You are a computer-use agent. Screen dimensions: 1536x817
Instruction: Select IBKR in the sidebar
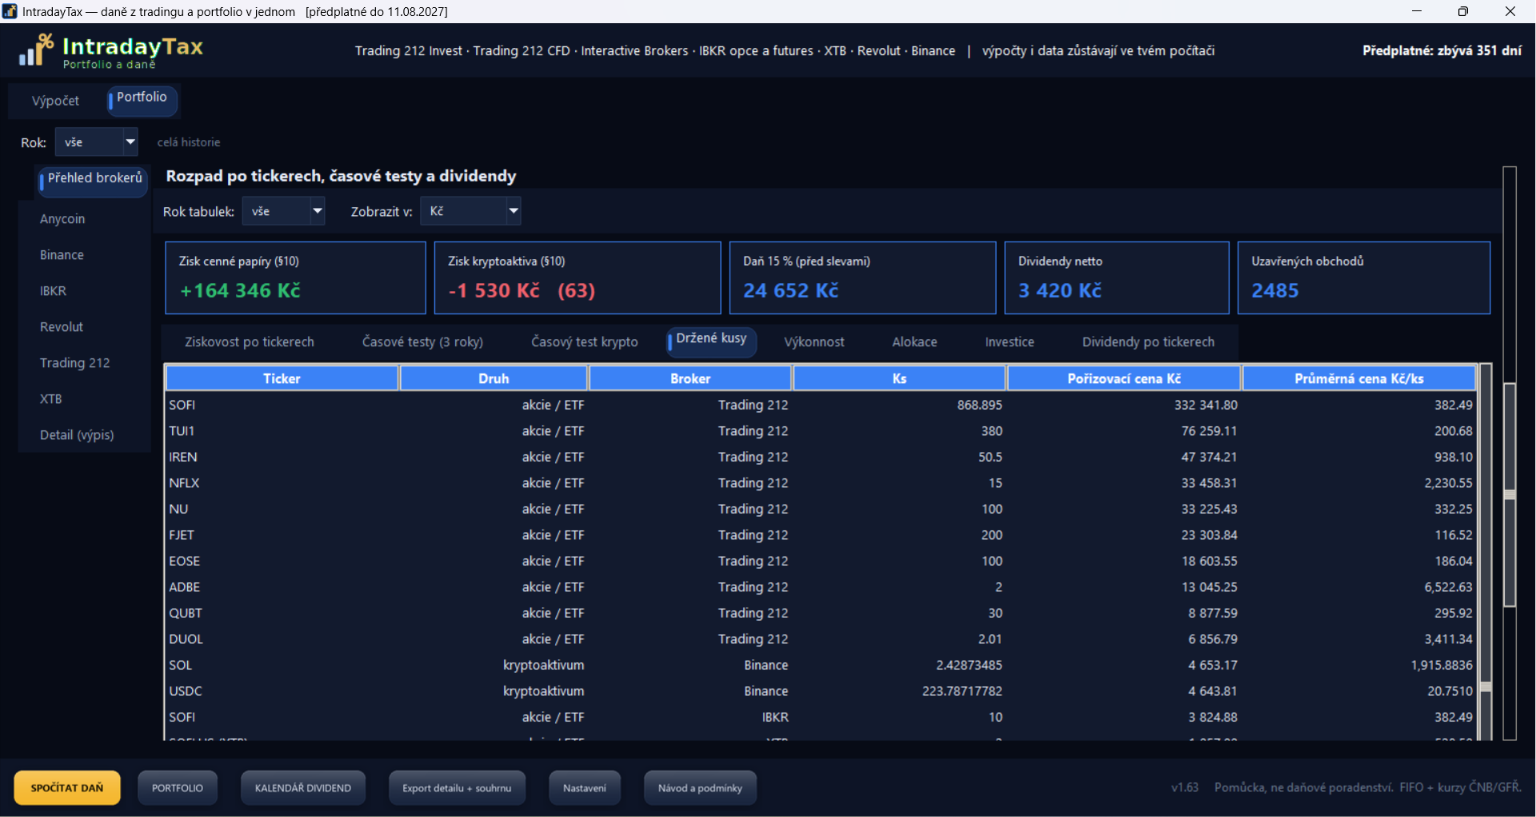(x=53, y=291)
